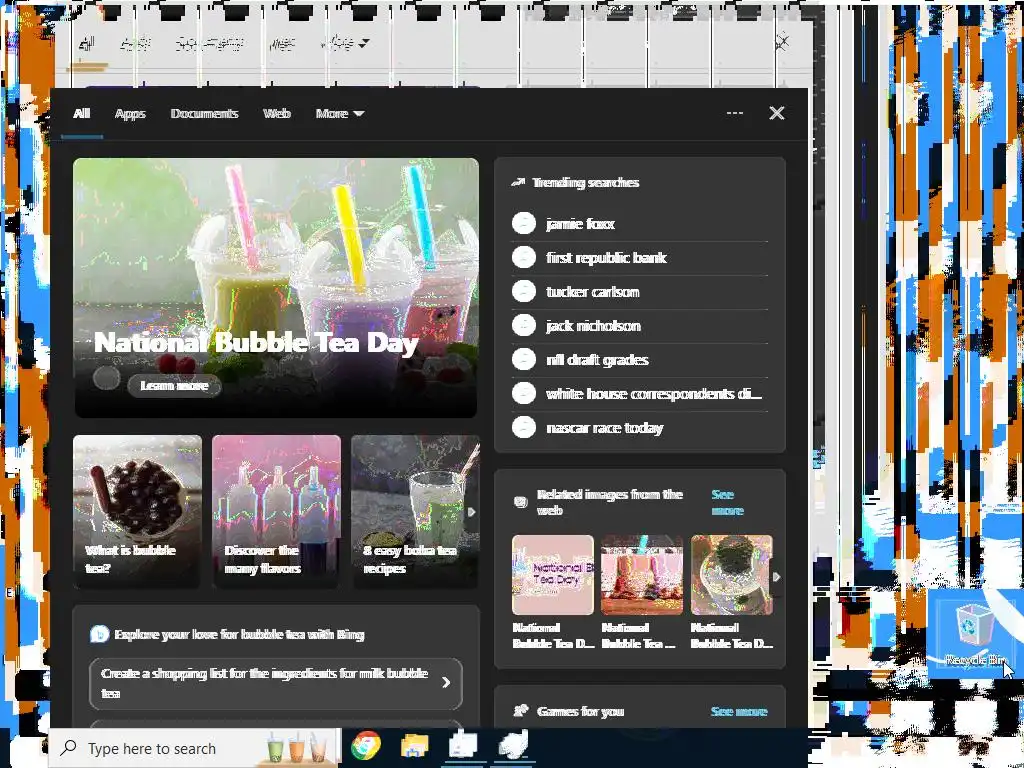Open third pinned taskbar app icon
1024x768 pixels.
coord(462,746)
